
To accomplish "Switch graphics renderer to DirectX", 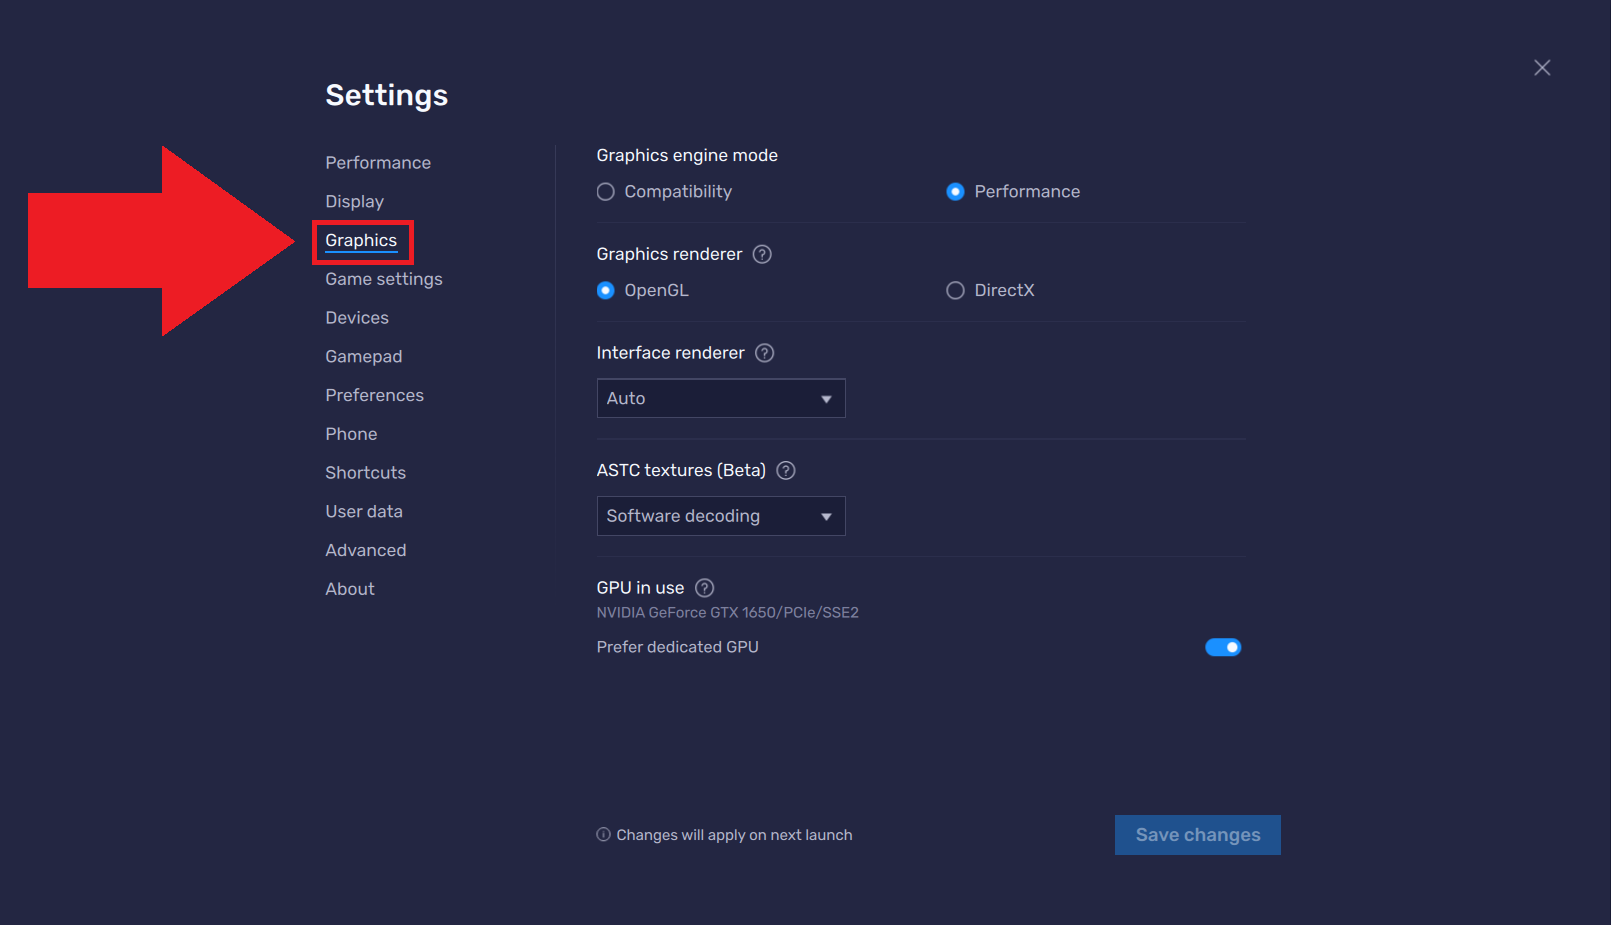I will (955, 290).
